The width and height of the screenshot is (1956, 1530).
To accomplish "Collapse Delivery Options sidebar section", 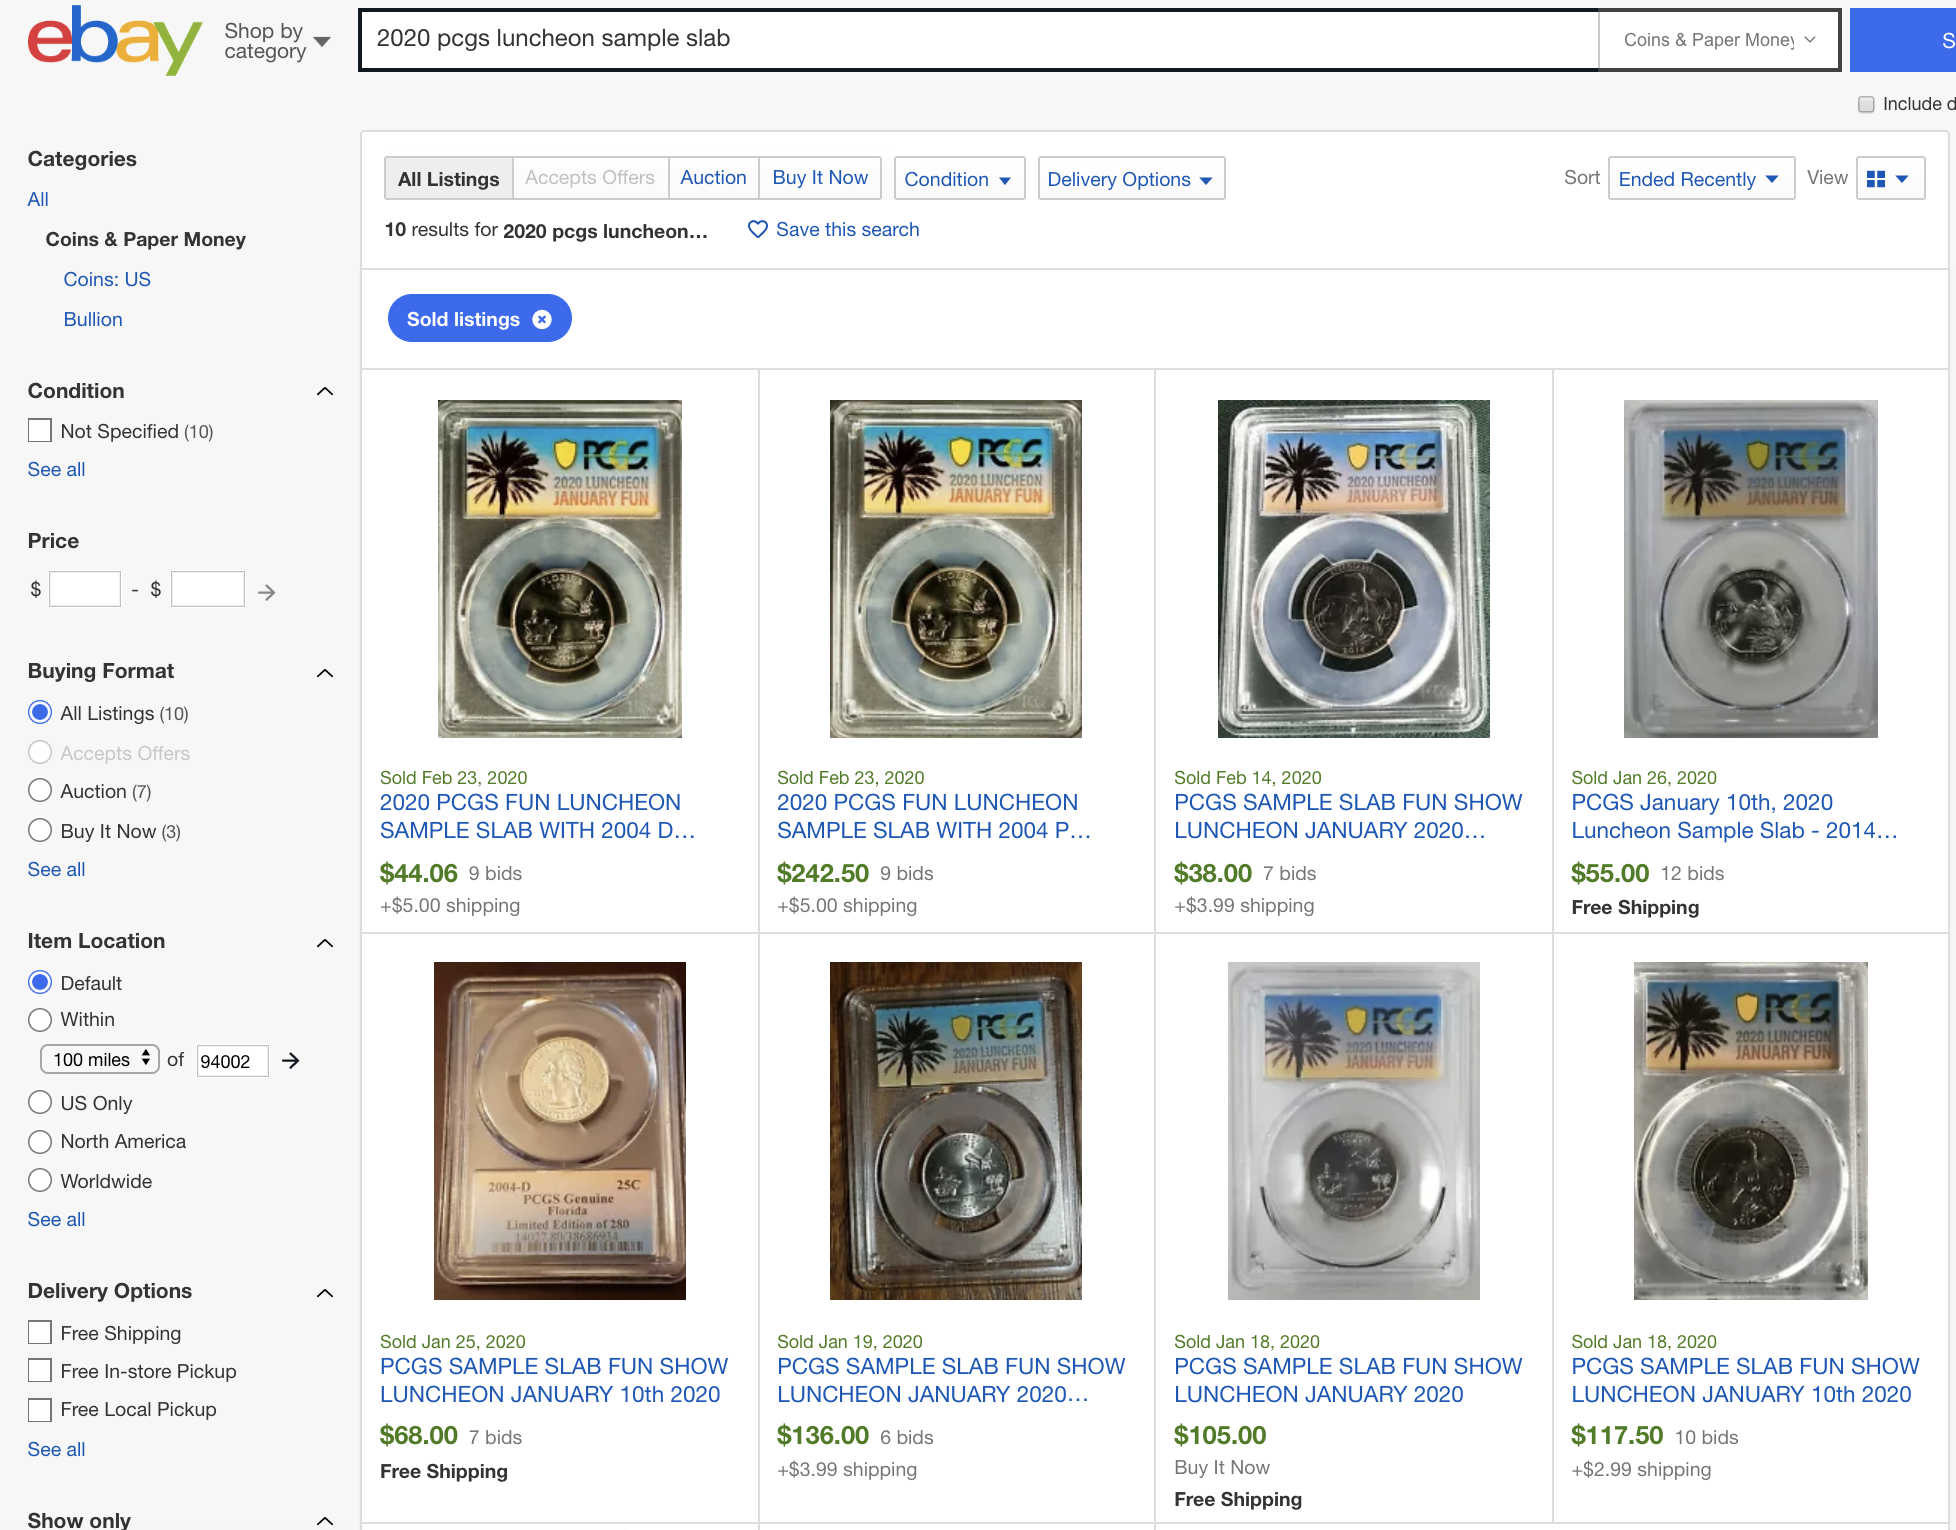I will 325,1293.
